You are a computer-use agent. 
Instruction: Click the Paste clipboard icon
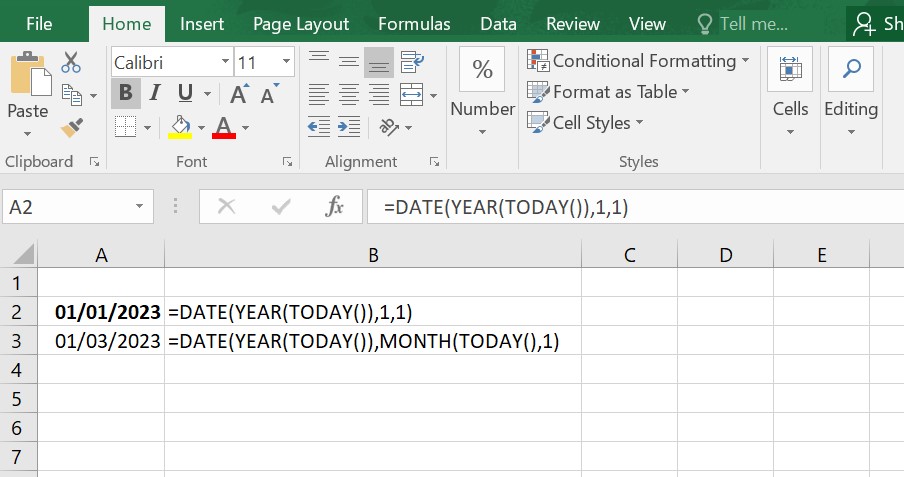pos(31,74)
